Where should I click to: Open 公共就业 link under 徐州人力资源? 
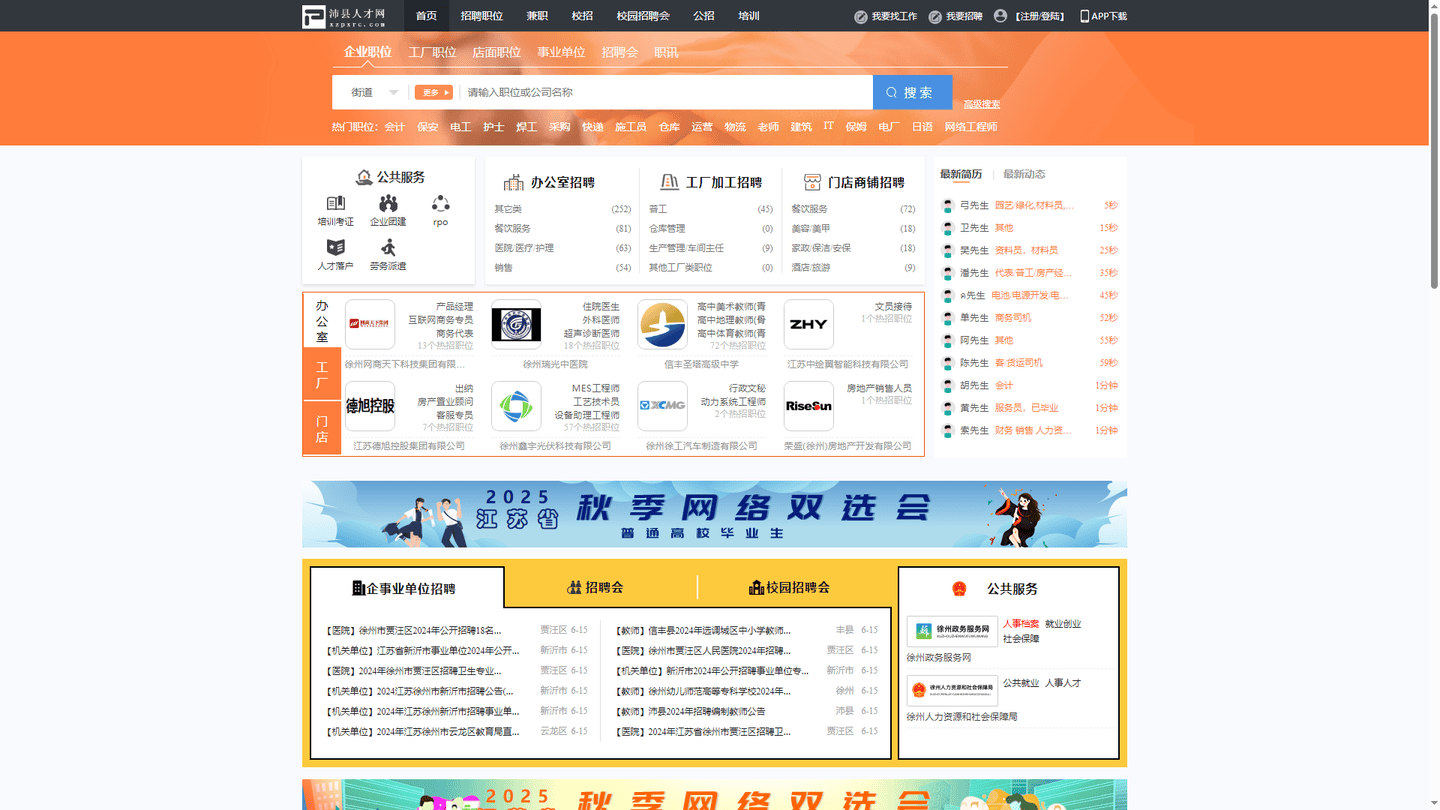click(1021, 683)
